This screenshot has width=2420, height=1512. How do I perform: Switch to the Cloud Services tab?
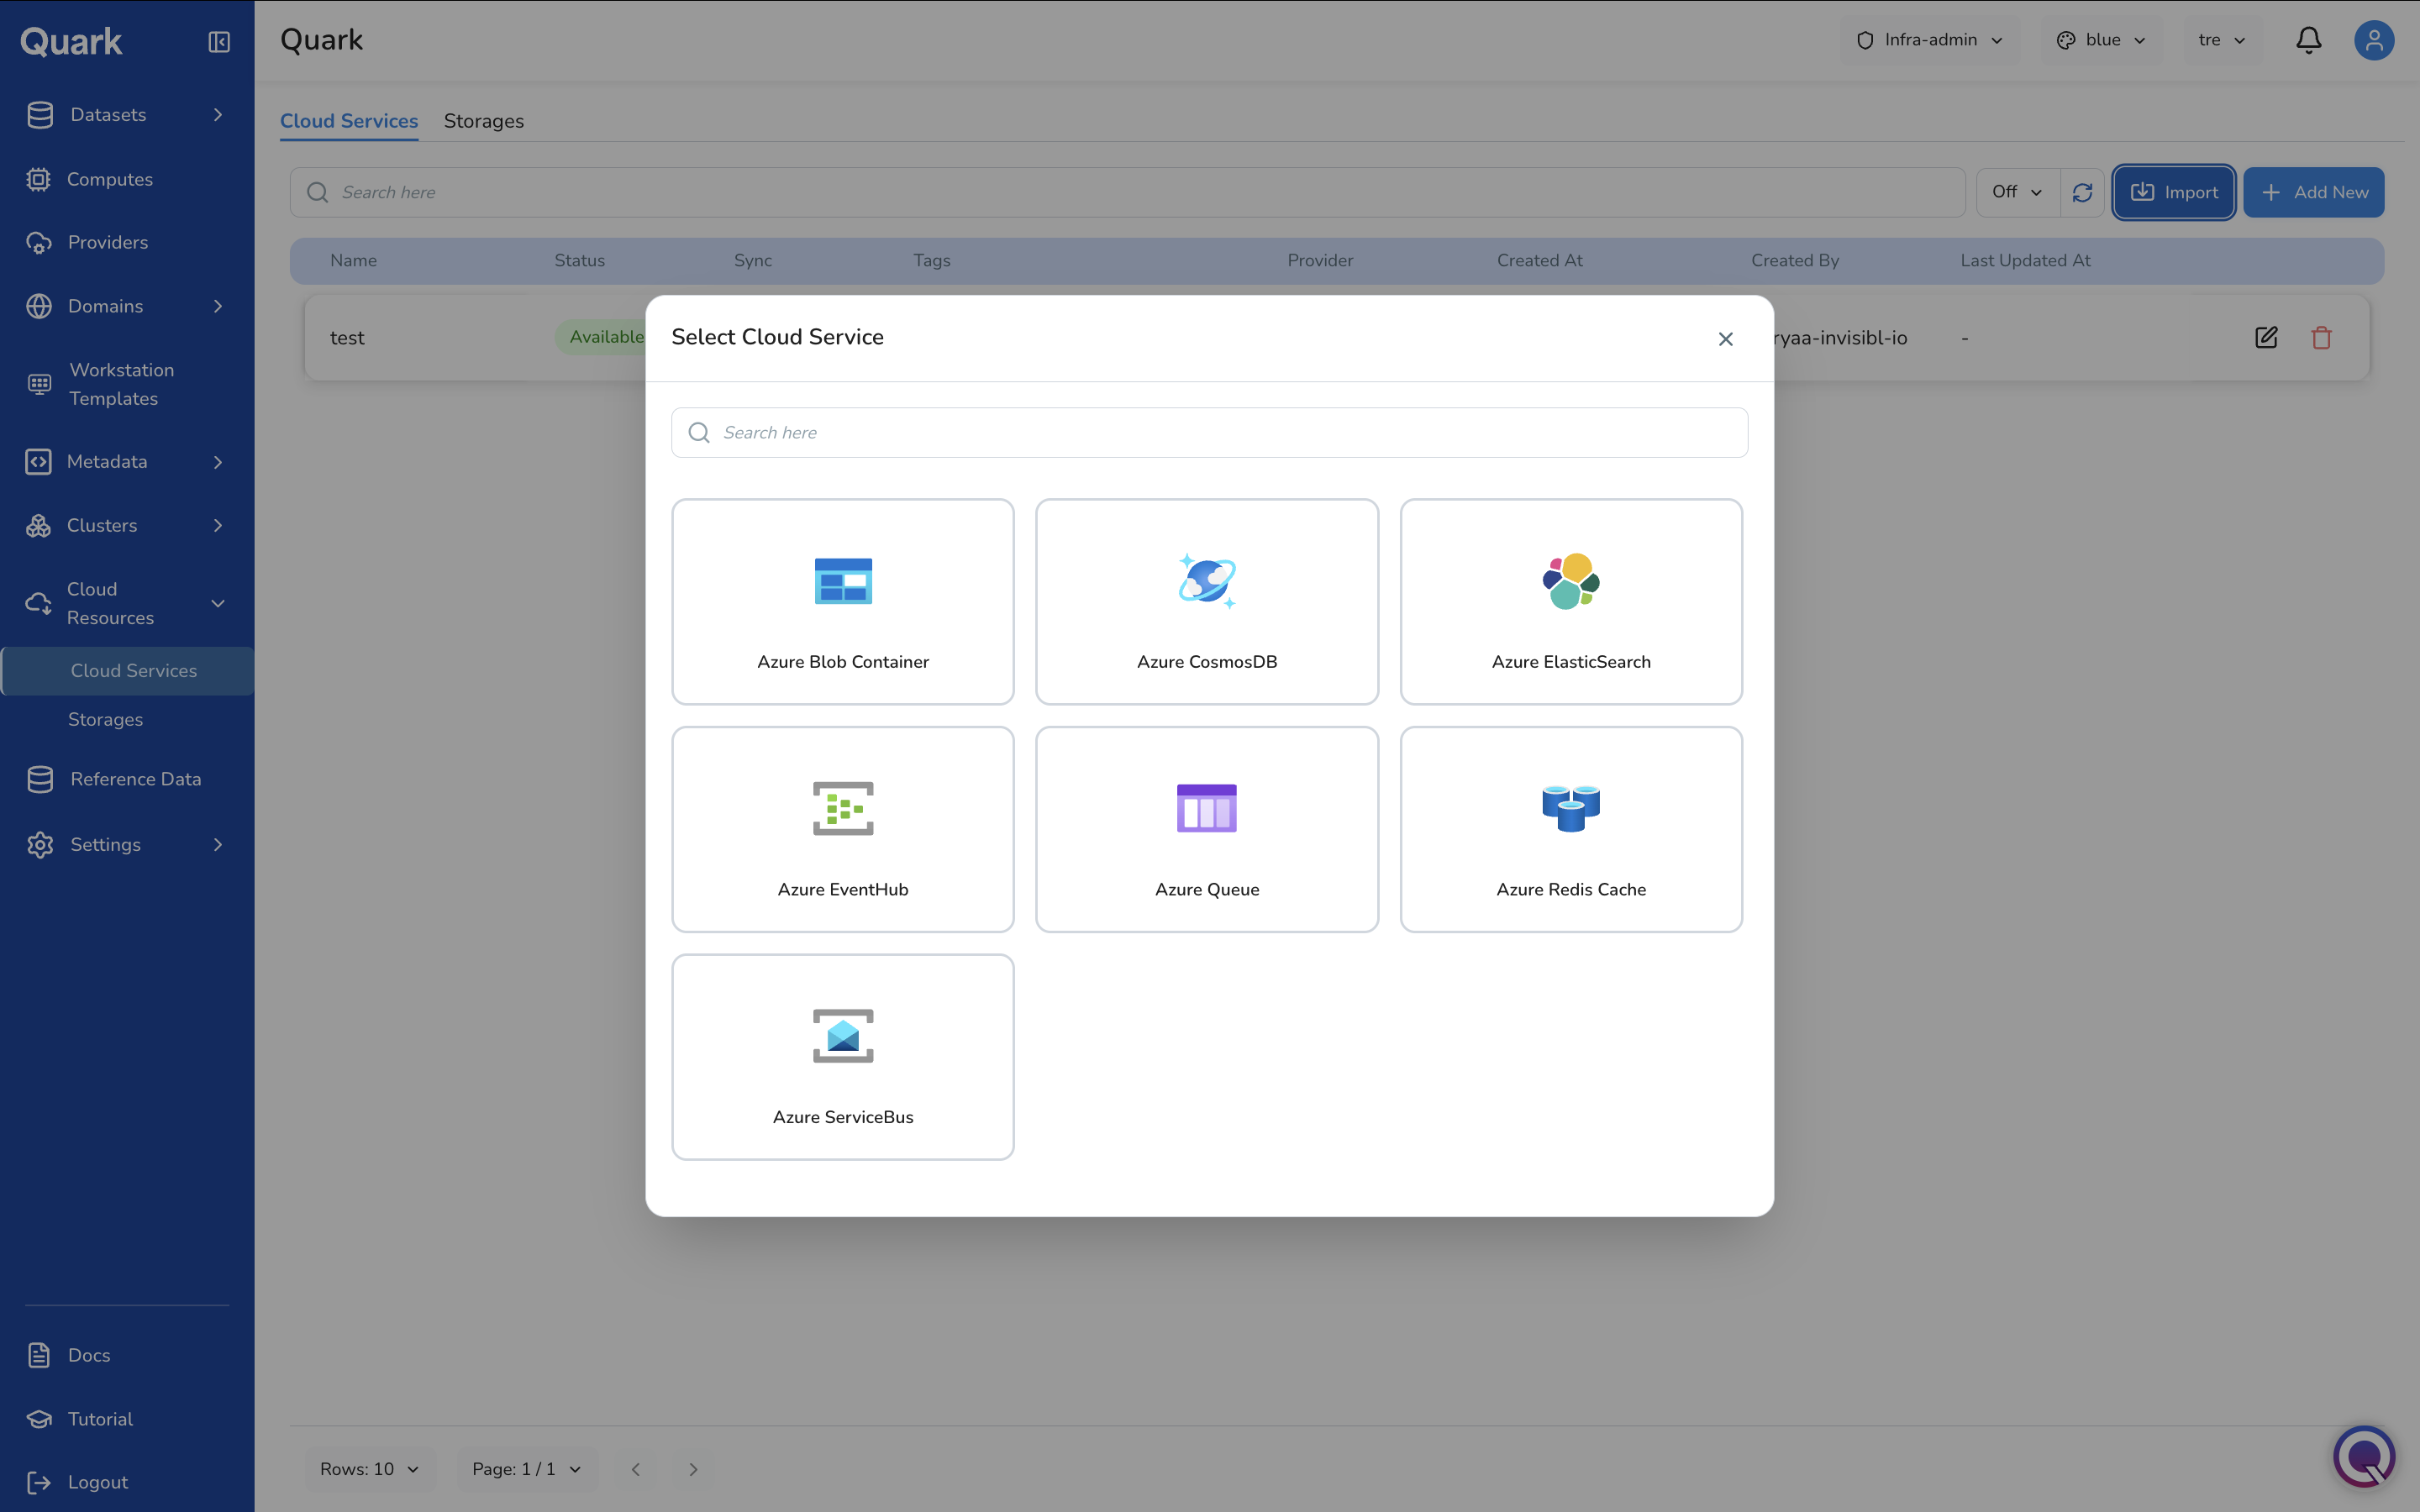point(349,121)
